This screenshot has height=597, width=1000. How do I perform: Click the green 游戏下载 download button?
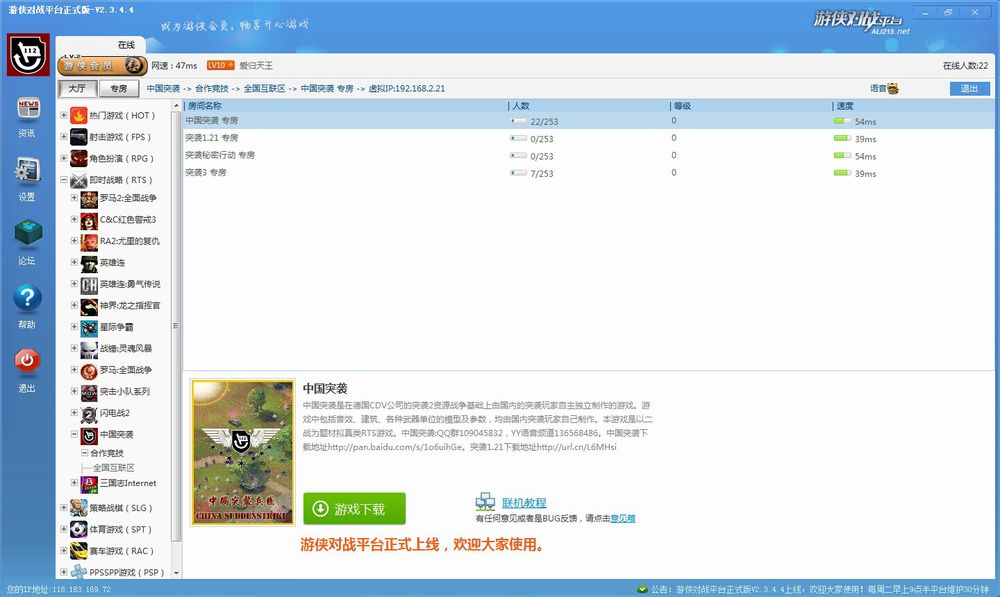point(355,509)
